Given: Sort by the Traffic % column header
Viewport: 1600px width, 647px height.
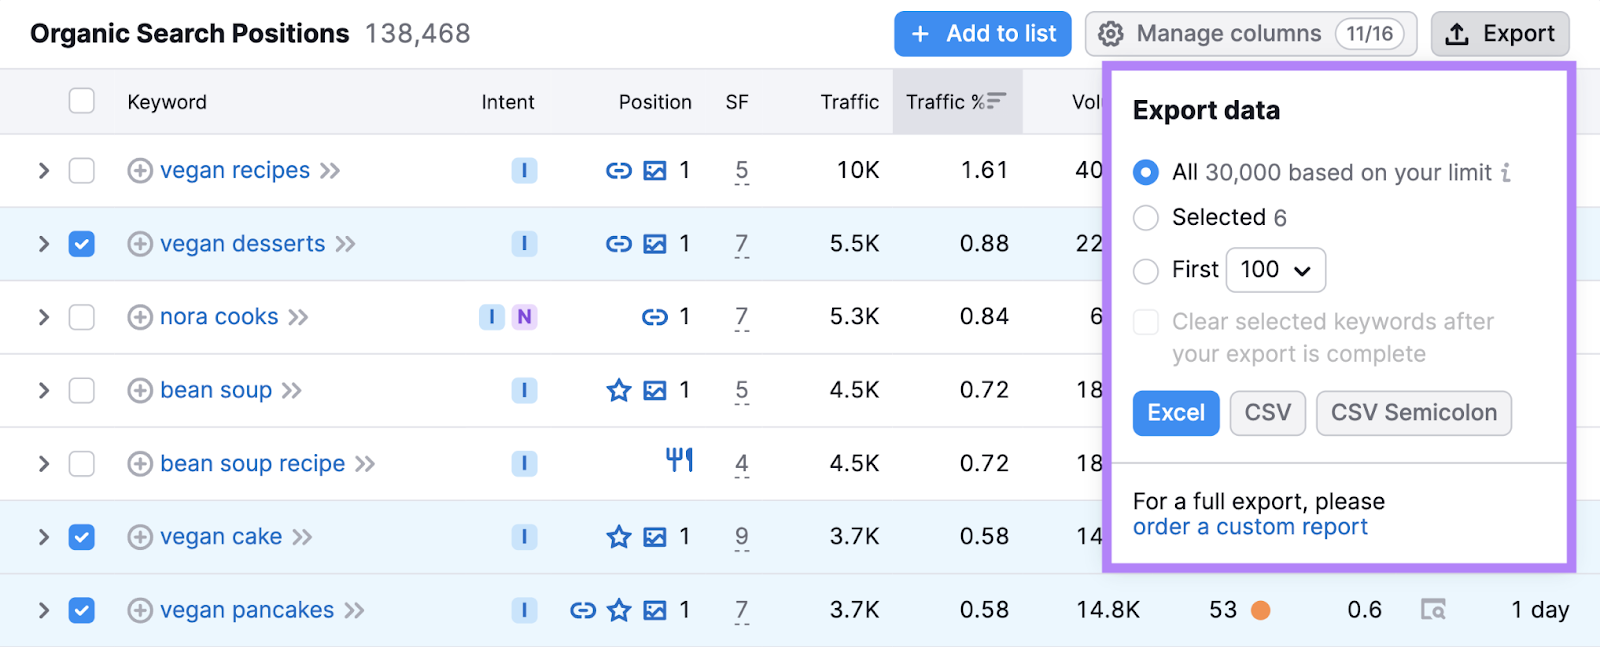Looking at the screenshot, I should click(x=955, y=102).
